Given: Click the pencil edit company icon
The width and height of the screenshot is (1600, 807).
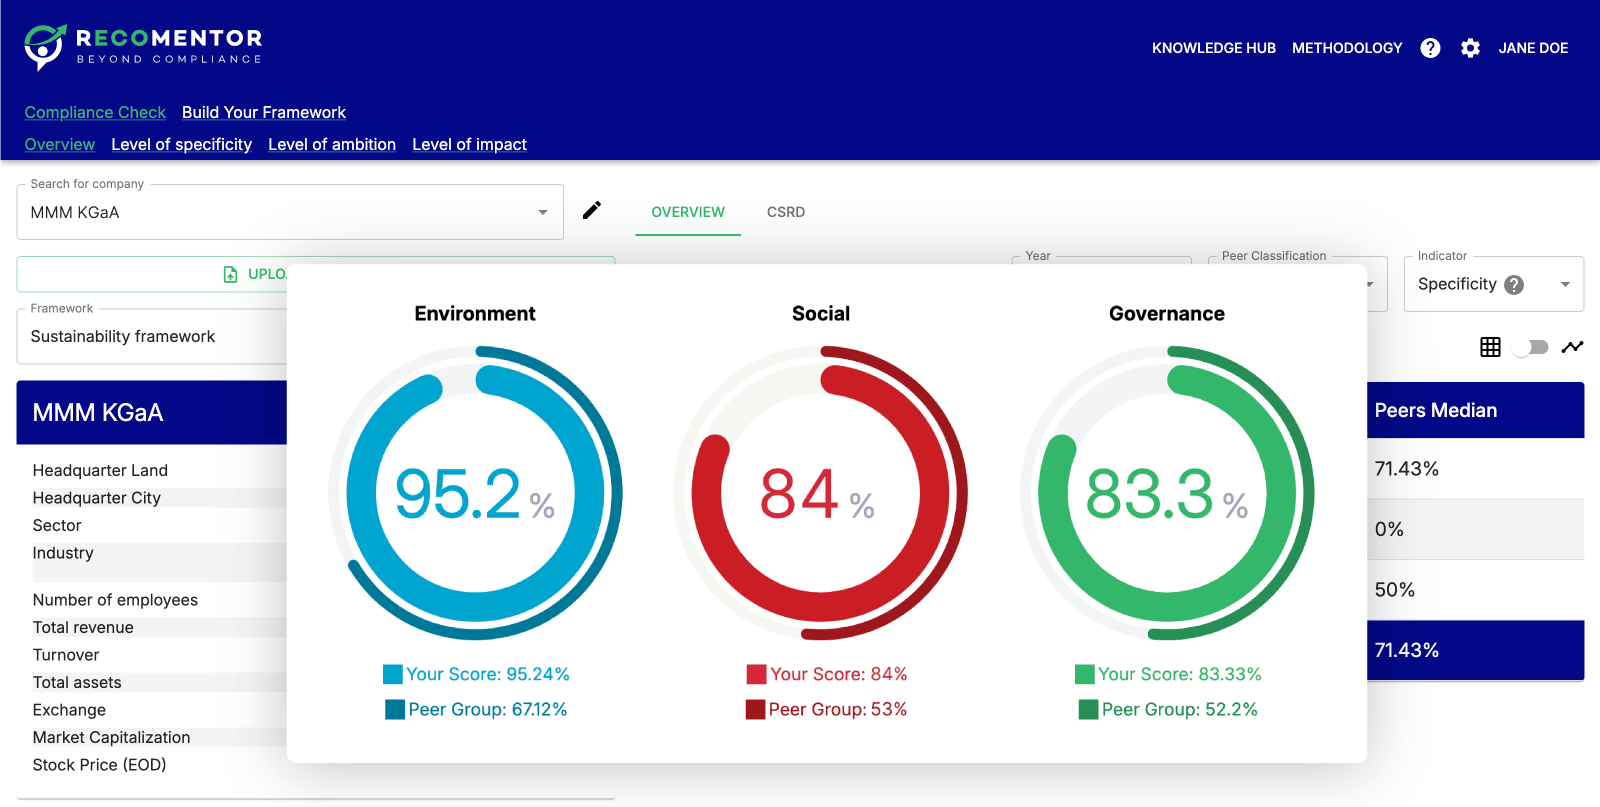Looking at the screenshot, I should 592,210.
